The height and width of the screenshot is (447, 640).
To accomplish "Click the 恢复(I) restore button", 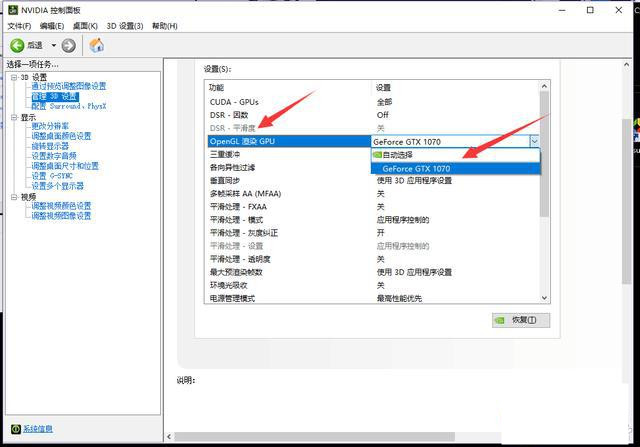I will tap(521, 320).
